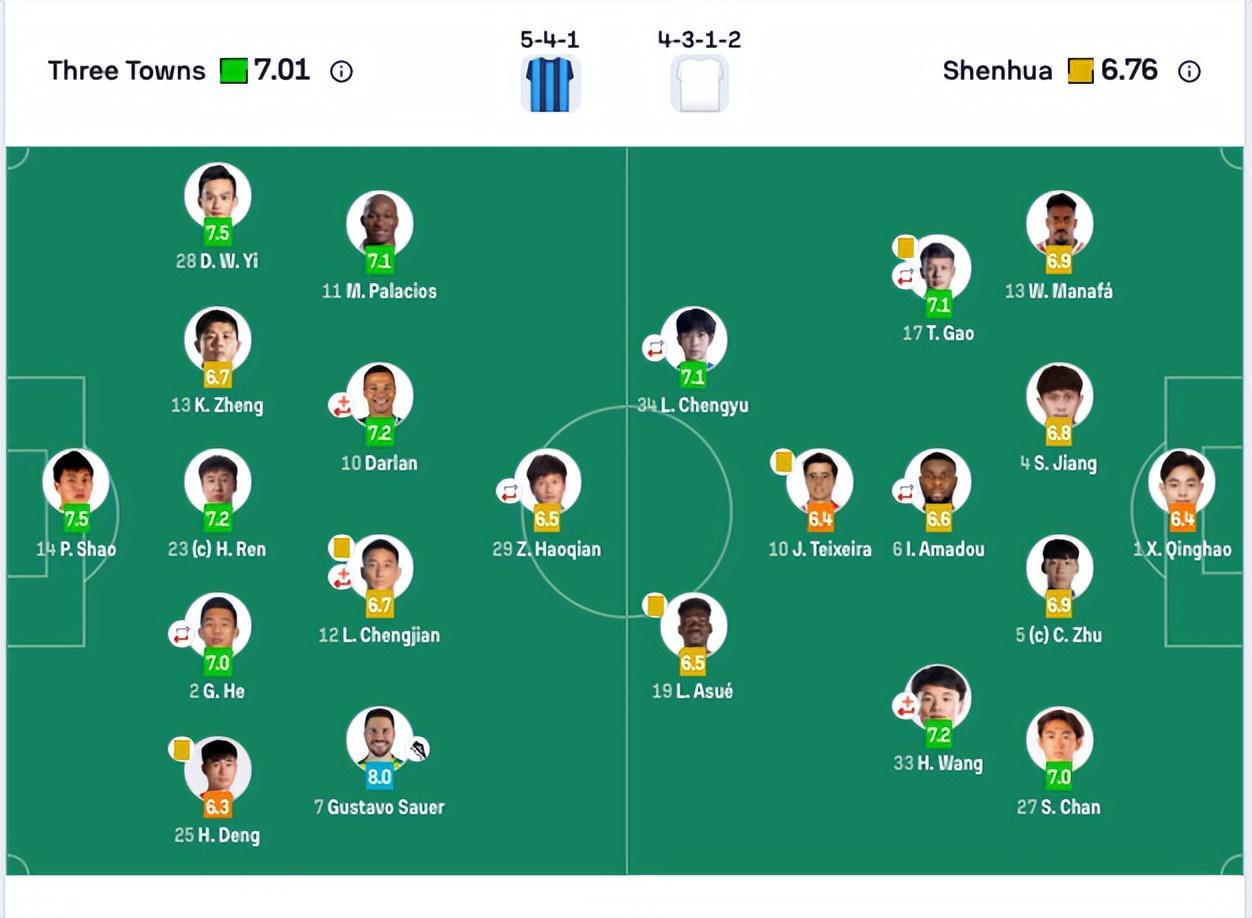
Task: Click the boot icon beside Gustavo Sauer
Action: tap(418, 749)
